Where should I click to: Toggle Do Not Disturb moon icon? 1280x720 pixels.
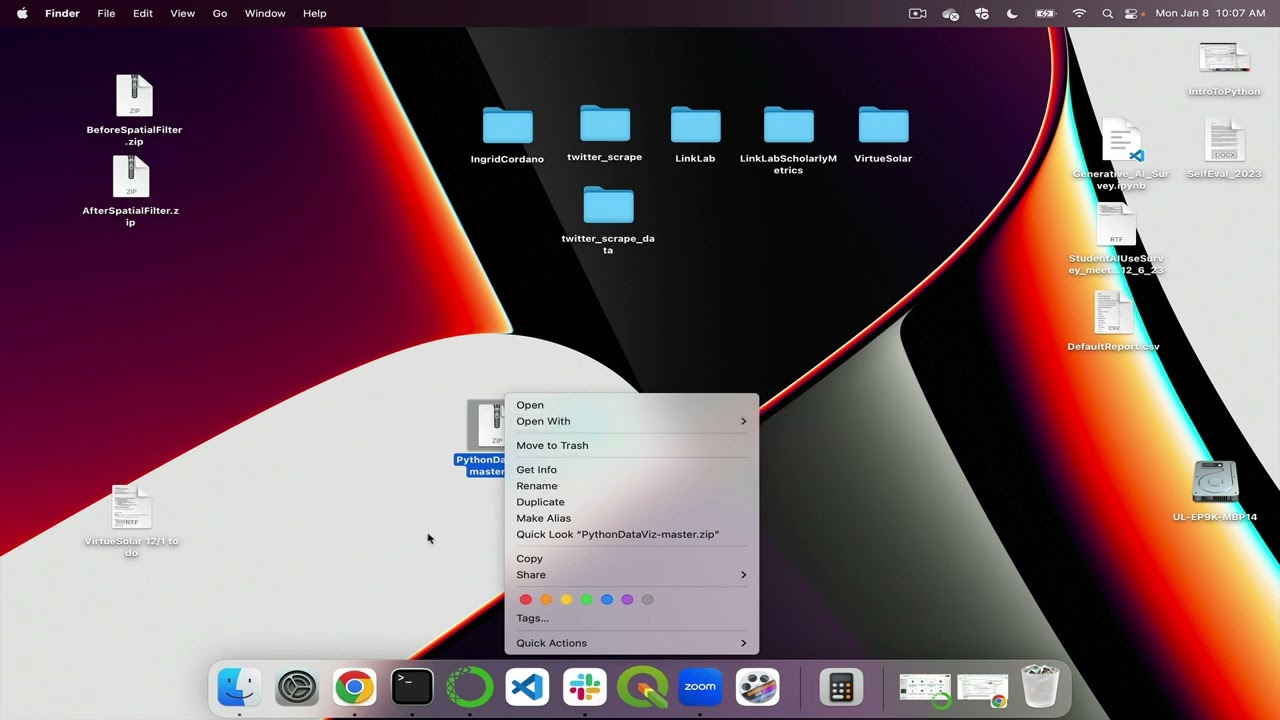tap(1012, 13)
